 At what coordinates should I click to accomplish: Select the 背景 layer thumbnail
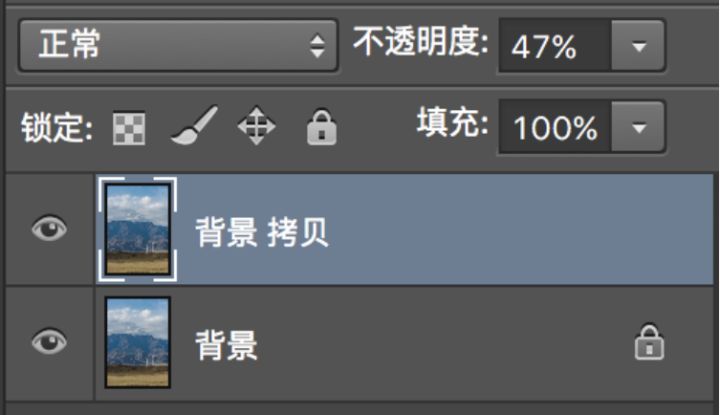138,342
